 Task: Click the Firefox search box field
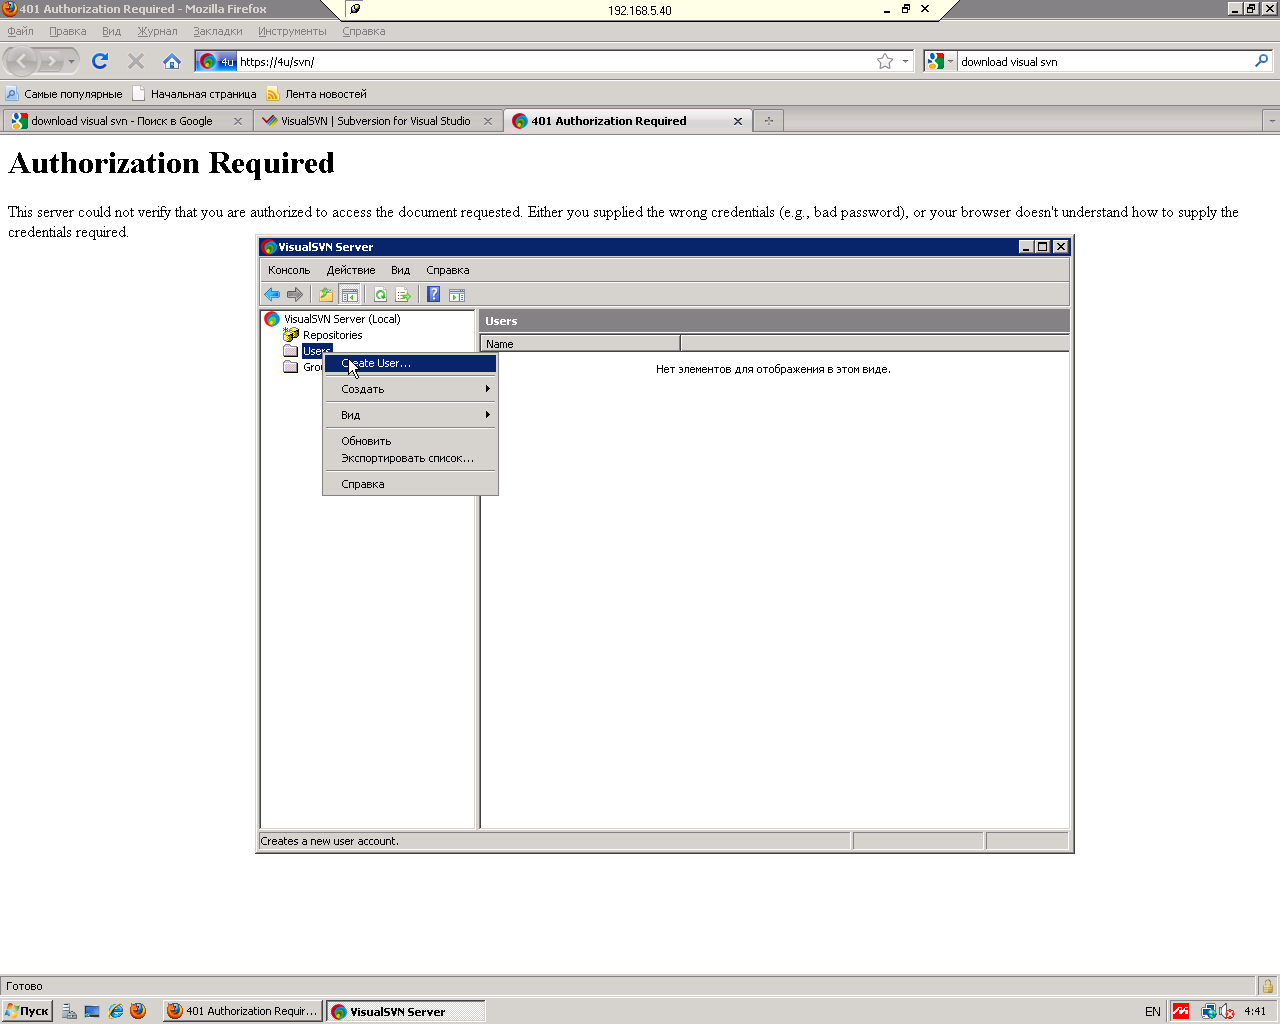pyautogui.click(x=1105, y=61)
